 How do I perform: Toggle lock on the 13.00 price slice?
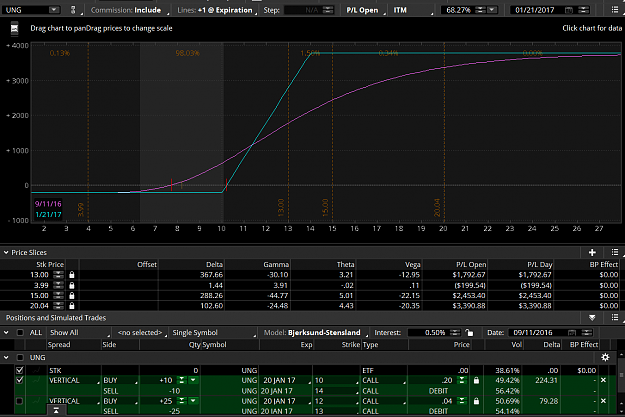(x=72, y=275)
